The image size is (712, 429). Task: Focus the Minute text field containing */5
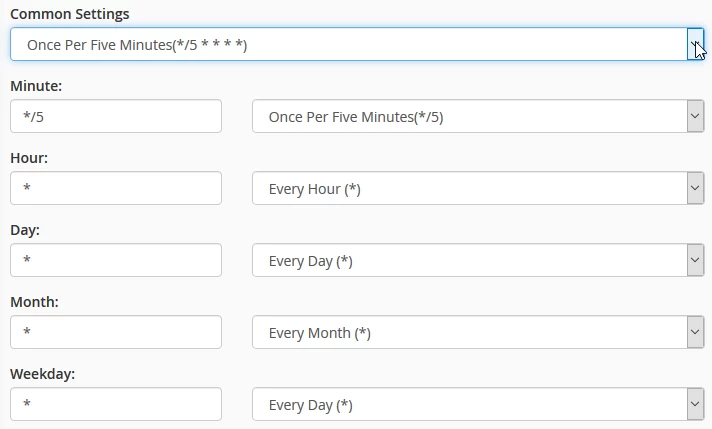[x=116, y=116]
